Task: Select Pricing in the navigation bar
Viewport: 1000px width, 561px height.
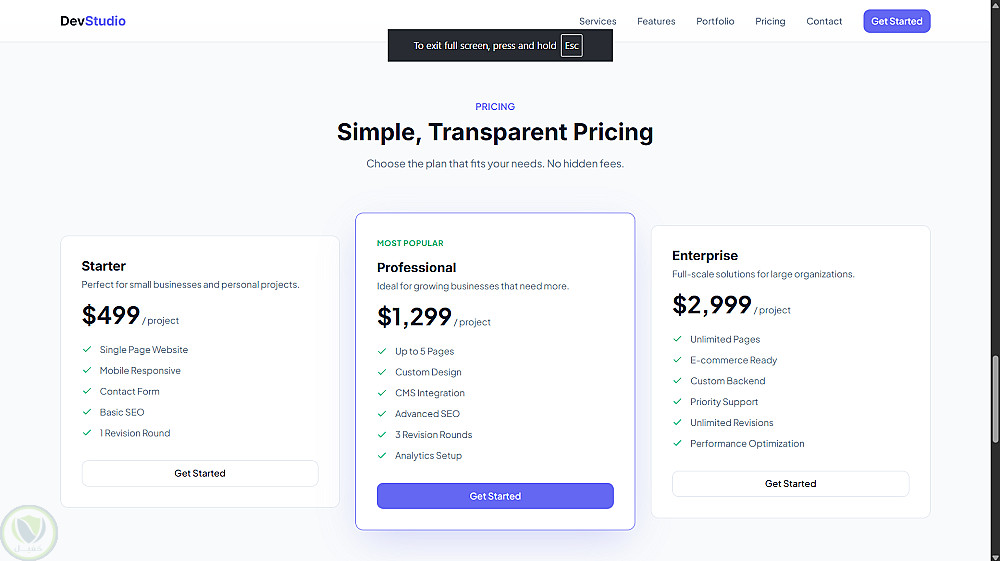Action: tap(770, 21)
